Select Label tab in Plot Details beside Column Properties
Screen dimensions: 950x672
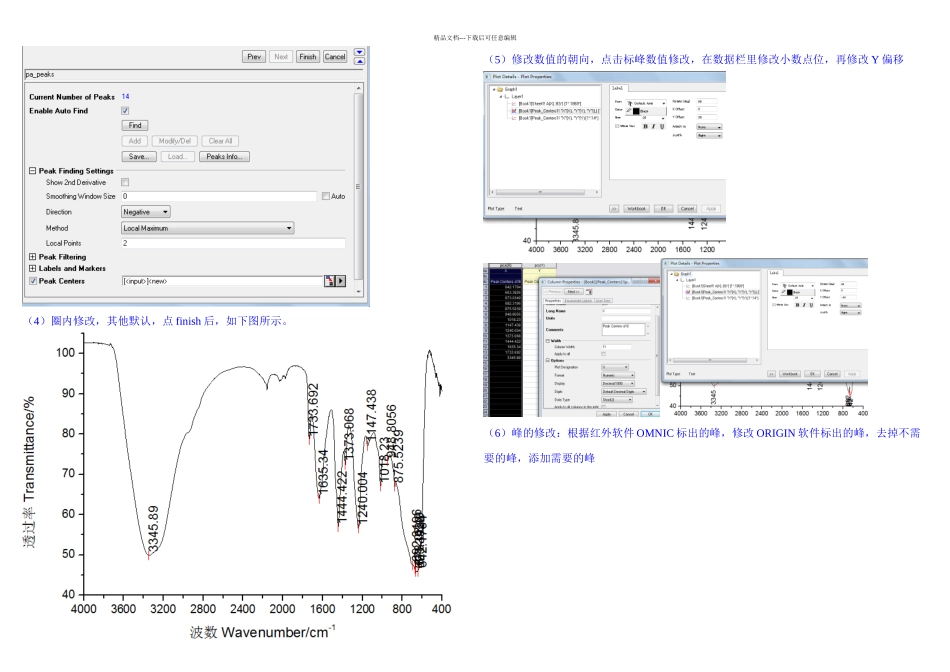pos(776,273)
